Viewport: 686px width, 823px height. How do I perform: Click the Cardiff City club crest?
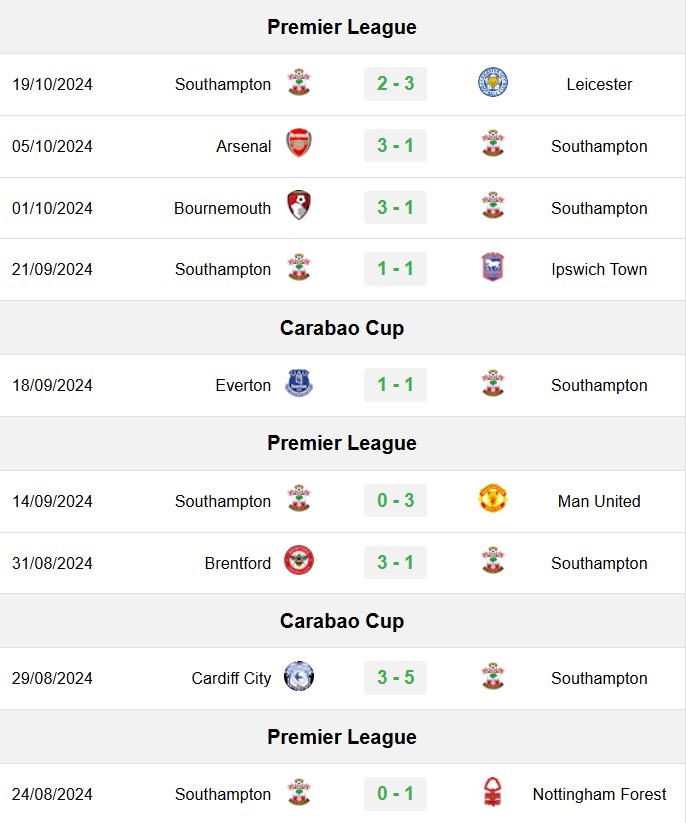click(299, 676)
